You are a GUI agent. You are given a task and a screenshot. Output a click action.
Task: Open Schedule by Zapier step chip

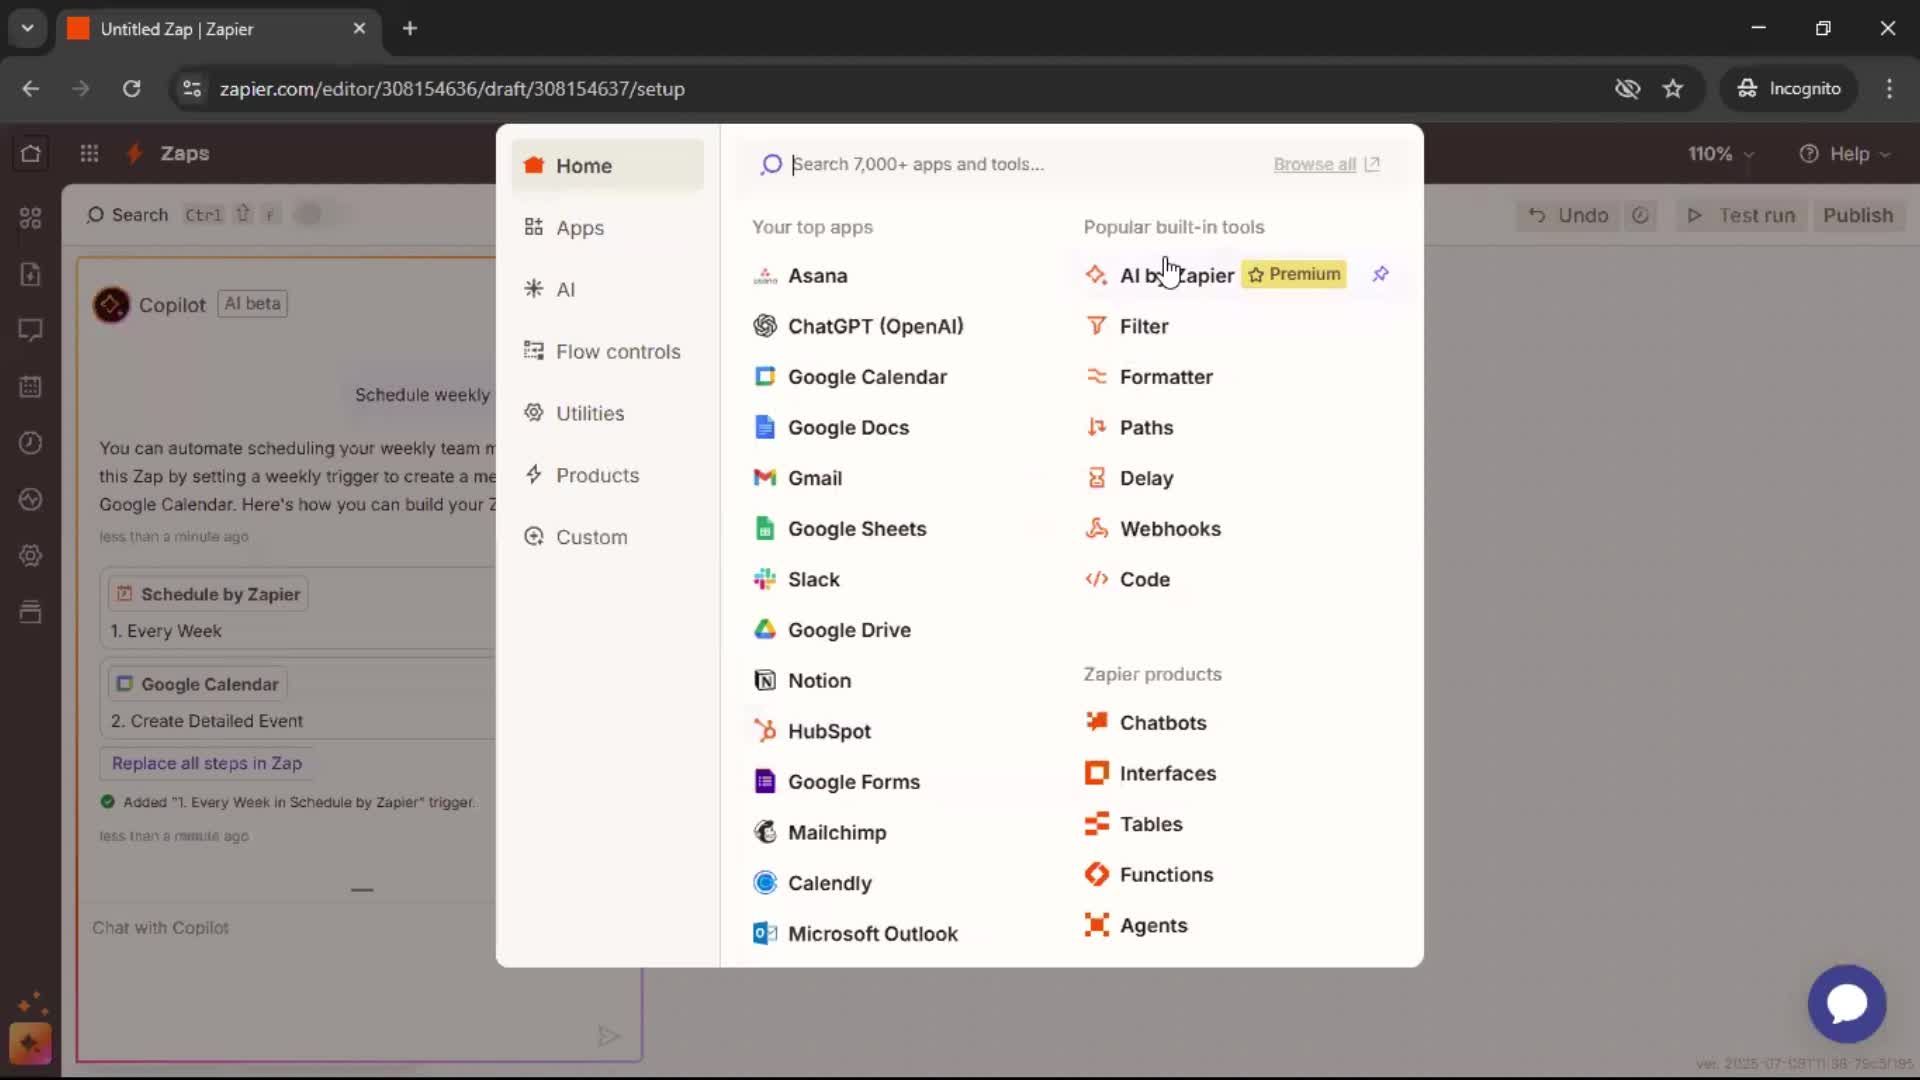click(x=208, y=594)
